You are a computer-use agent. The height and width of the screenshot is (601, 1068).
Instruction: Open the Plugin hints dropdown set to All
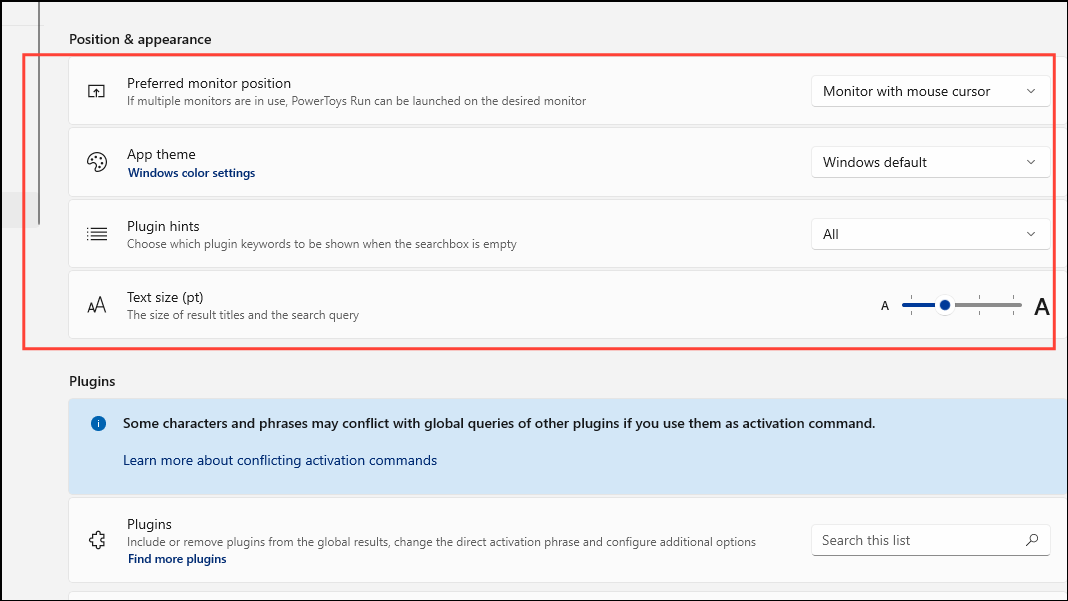(x=930, y=233)
